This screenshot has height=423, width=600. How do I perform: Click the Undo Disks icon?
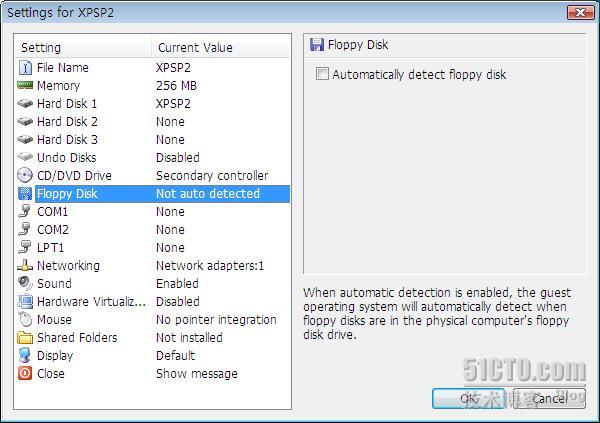(x=25, y=157)
